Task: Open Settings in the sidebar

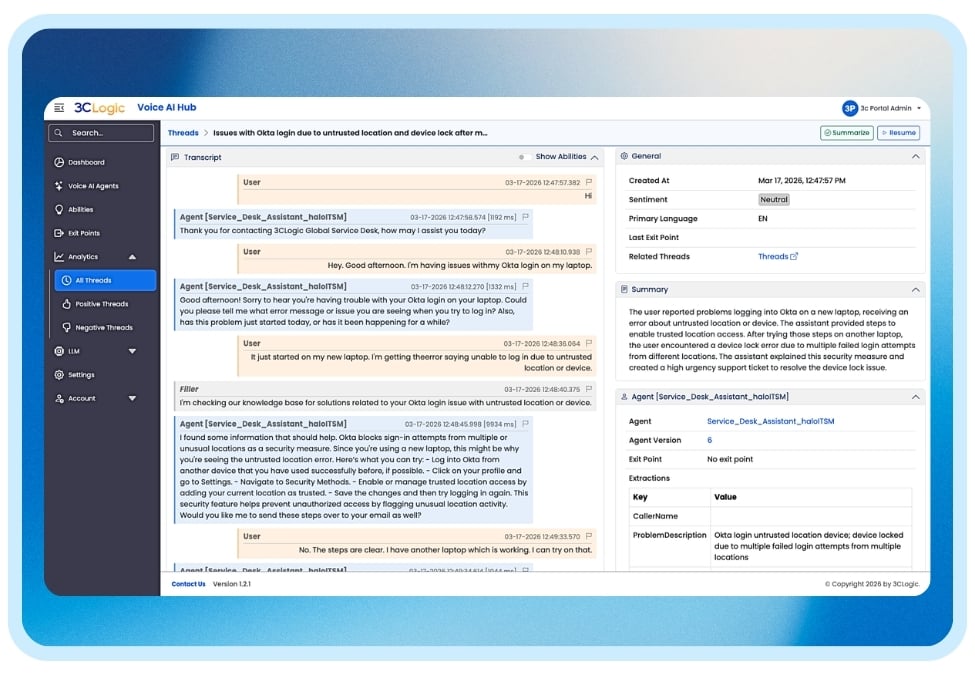Action: 82,374
